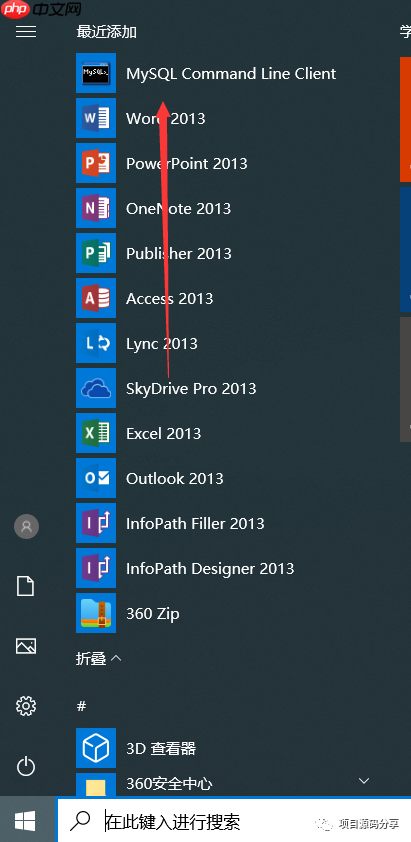Select the Excel 2013 label
This screenshot has height=842, width=411.
[x=163, y=434]
